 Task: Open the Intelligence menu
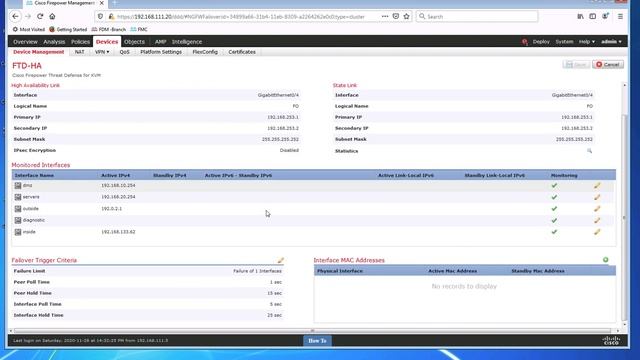pyautogui.click(x=187, y=42)
